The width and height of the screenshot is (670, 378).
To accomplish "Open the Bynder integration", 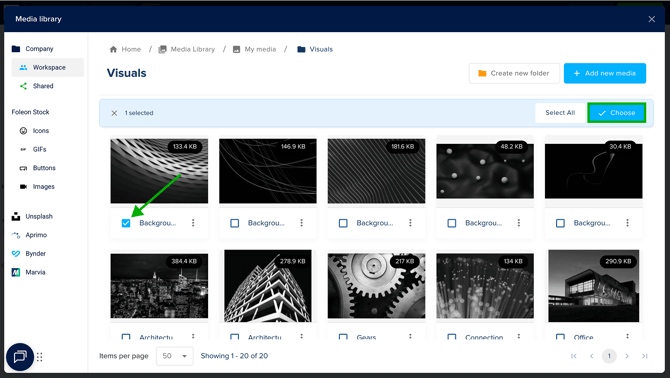I will tap(29, 254).
